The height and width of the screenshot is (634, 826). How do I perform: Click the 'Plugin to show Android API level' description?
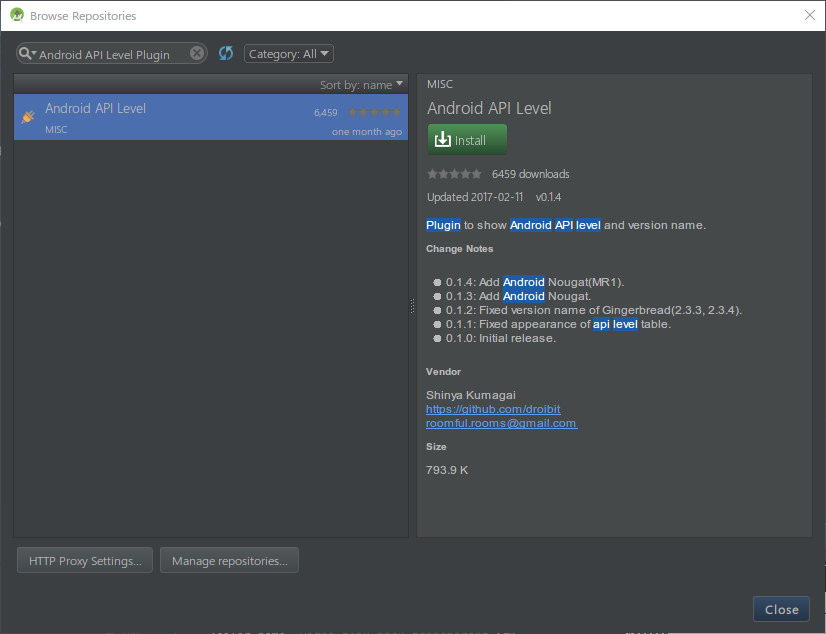(566, 225)
